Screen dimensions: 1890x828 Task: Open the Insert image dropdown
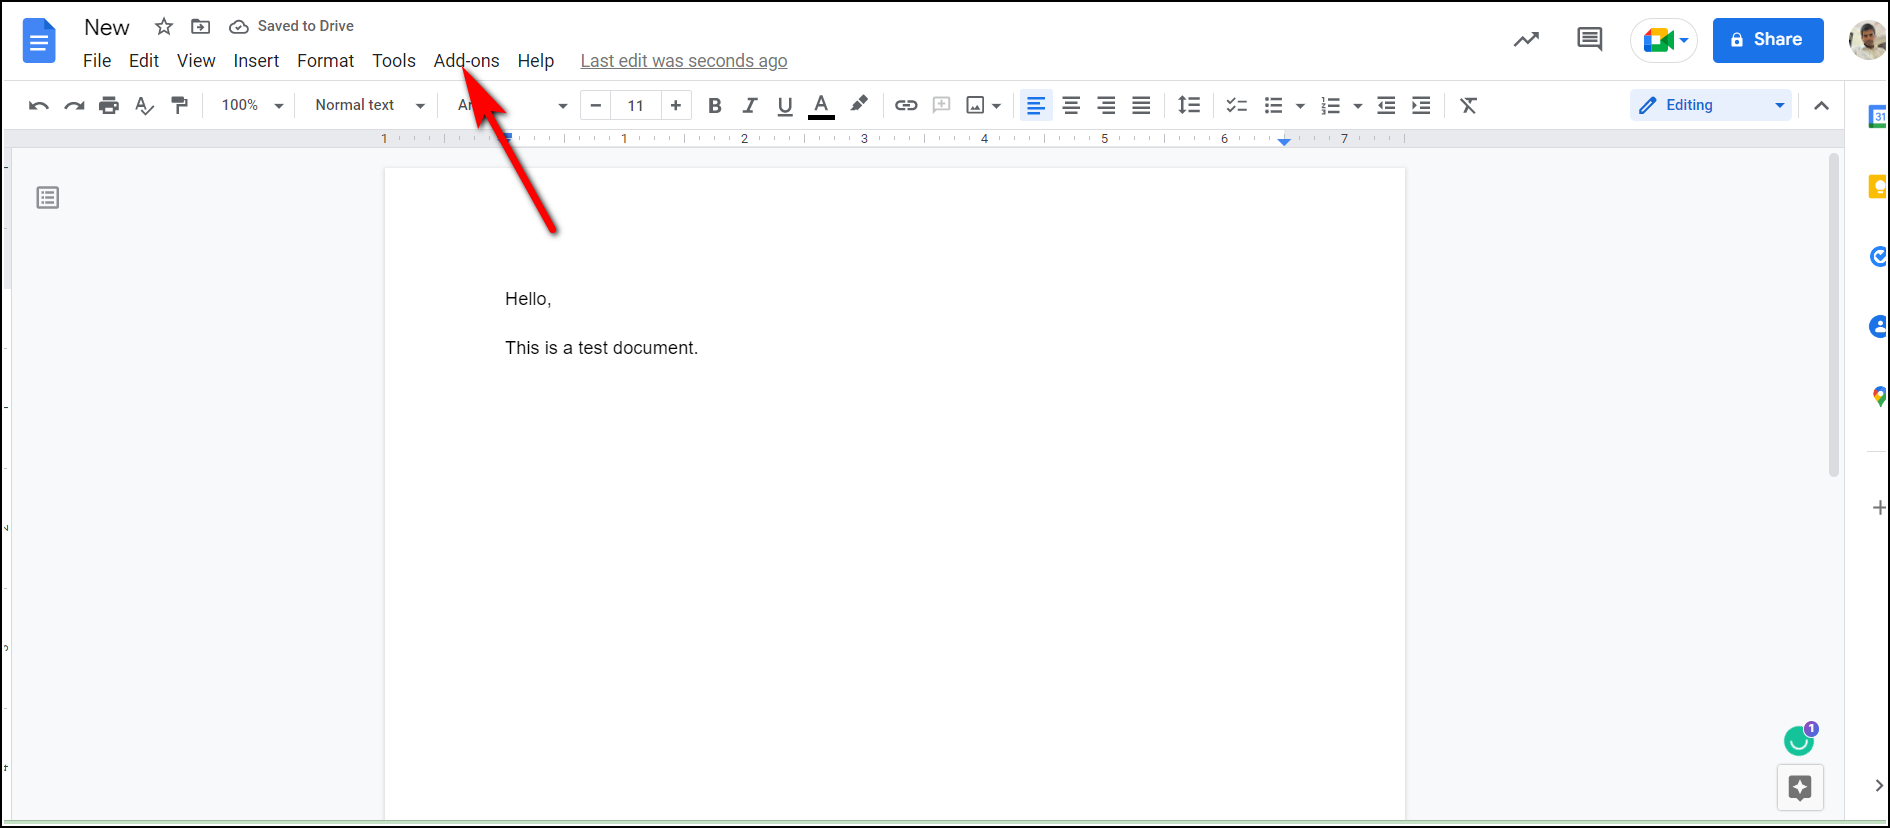(x=983, y=105)
